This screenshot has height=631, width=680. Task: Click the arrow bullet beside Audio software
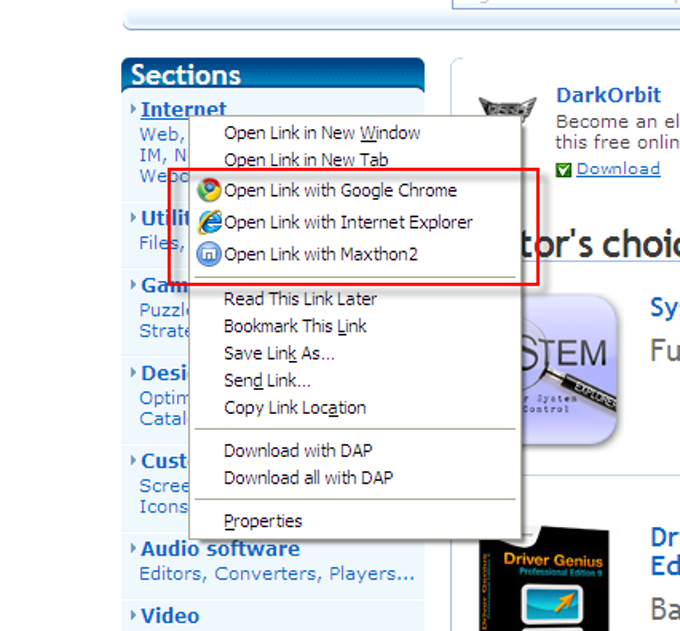133,549
